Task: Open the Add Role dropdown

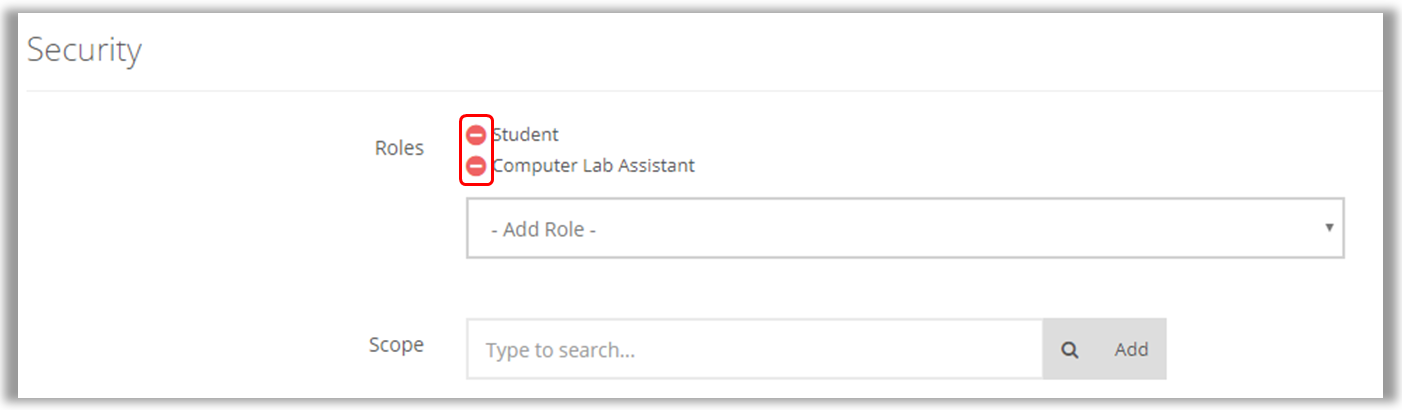Action: [904, 229]
